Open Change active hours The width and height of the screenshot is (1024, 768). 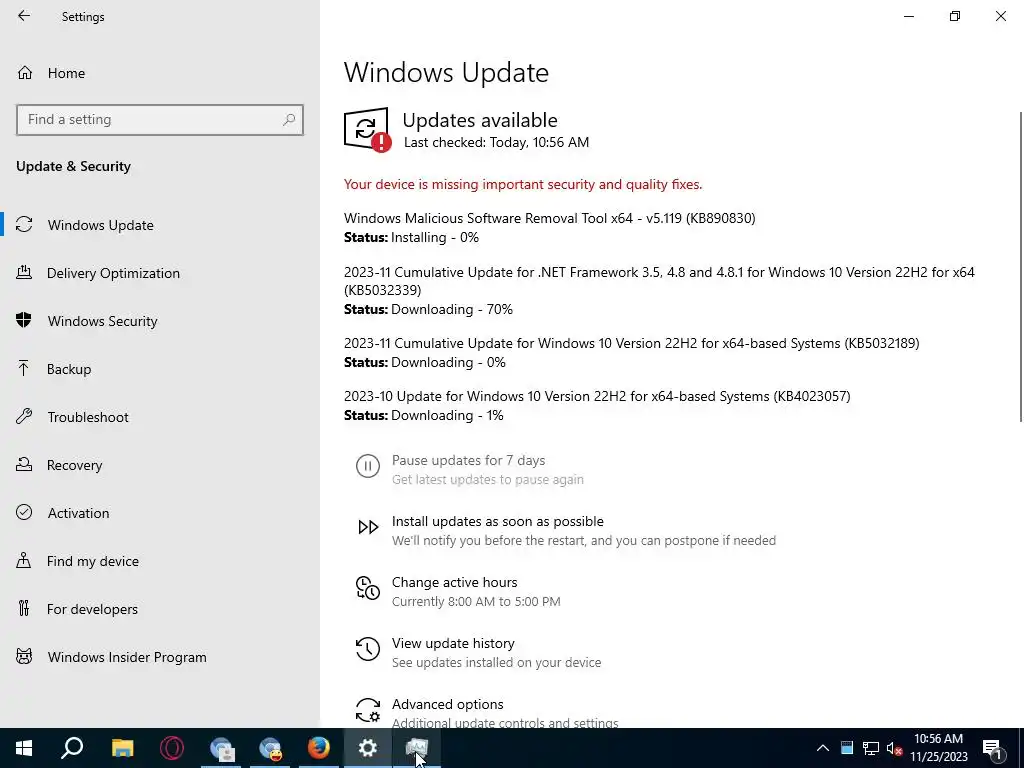(x=455, y=582)
